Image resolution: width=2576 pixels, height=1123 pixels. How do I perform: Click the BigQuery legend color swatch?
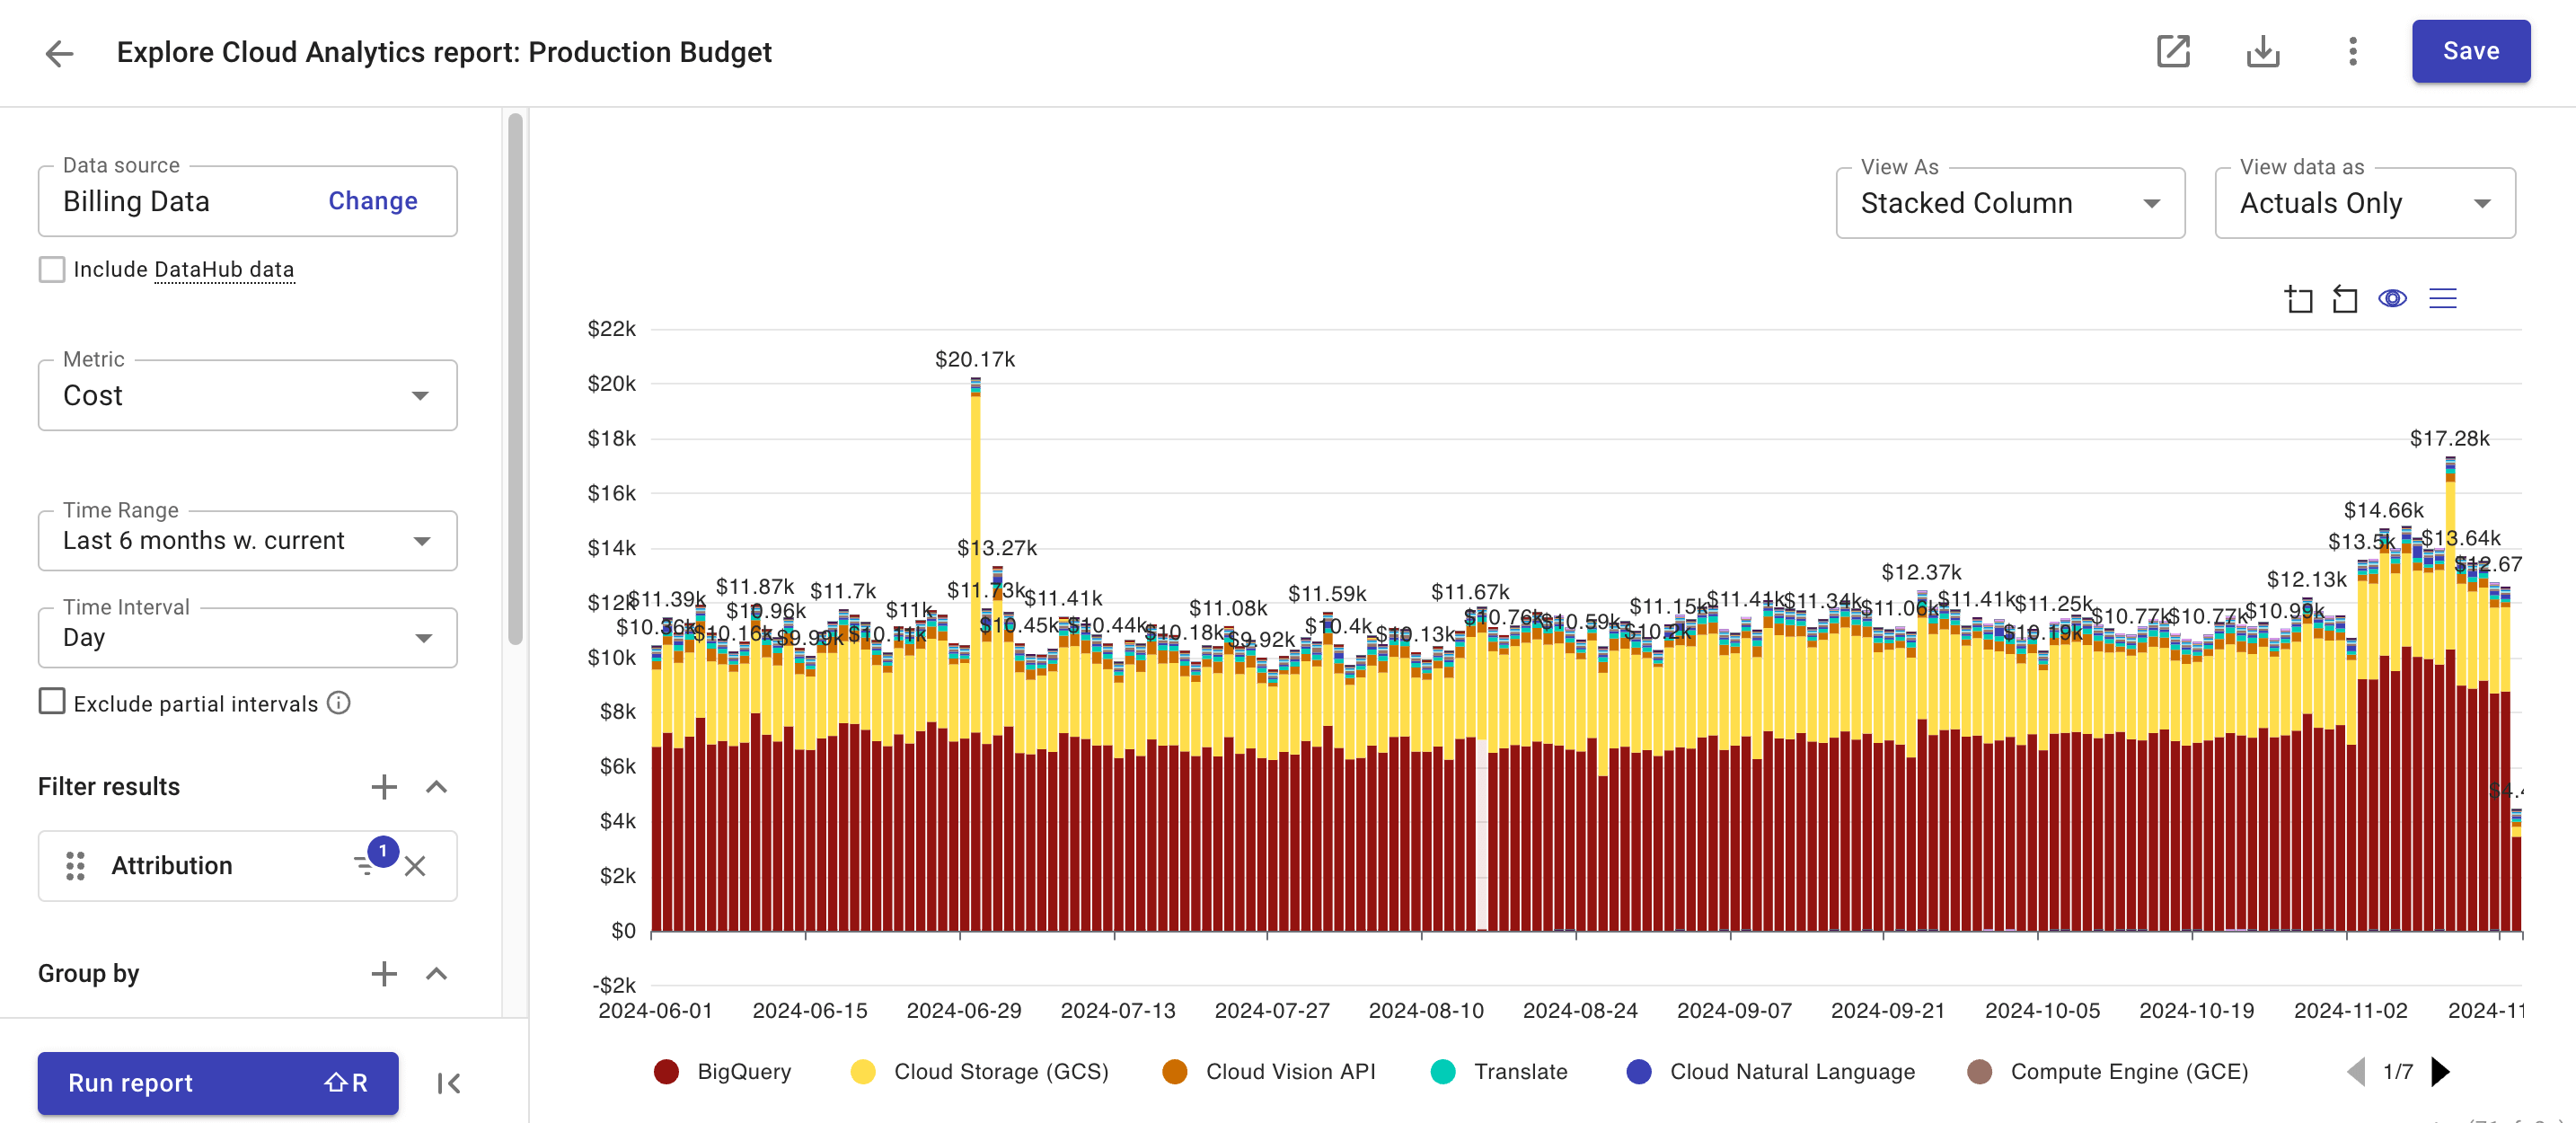tap(666, 1072)
